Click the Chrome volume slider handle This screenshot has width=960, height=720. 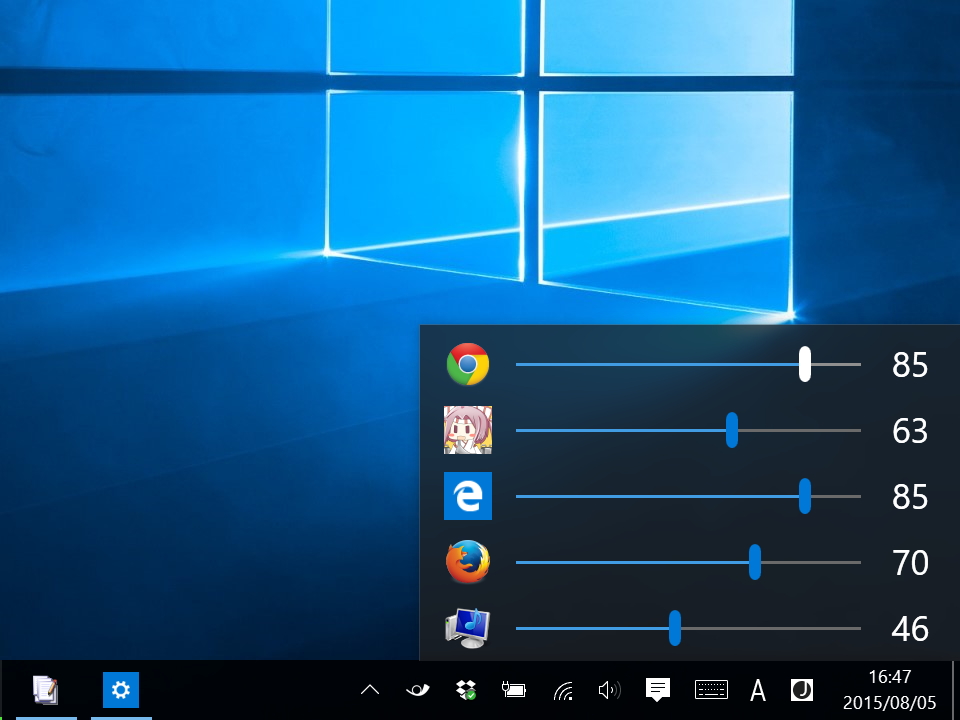(x=805, y=364)
